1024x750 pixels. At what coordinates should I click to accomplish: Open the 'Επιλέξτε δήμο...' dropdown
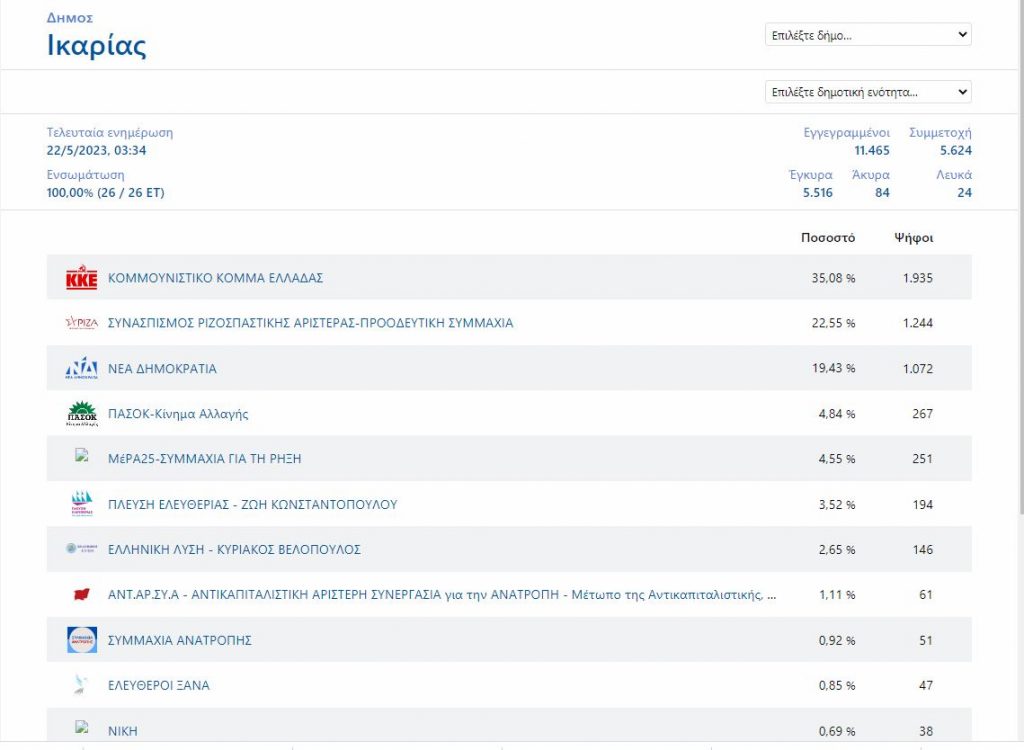[x=867, y=35]
